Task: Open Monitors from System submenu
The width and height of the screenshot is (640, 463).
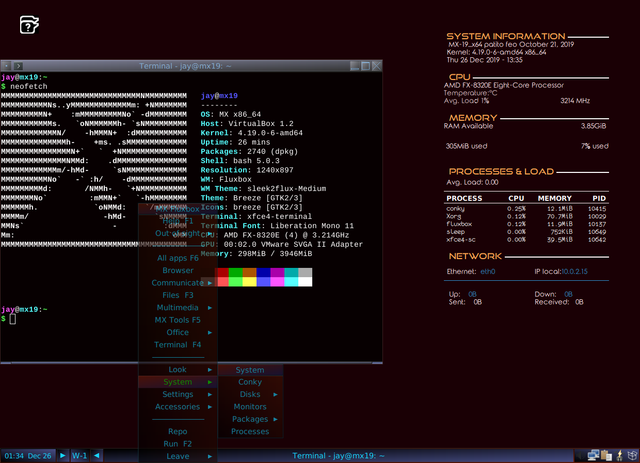Action: (250, 407)
